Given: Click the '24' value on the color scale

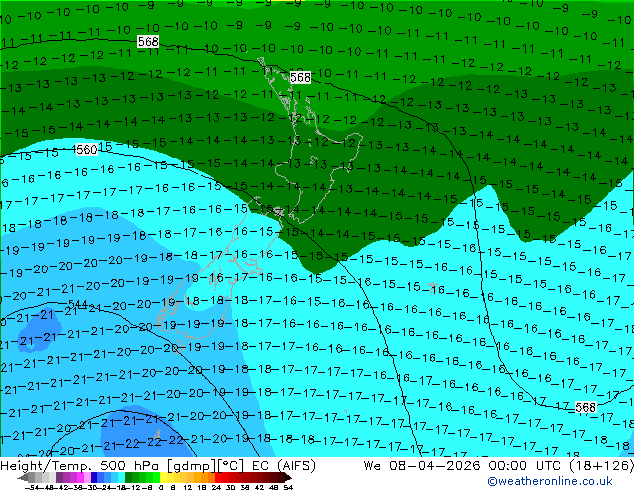Looking at the screenshot, I should click(x=216, y=487).
